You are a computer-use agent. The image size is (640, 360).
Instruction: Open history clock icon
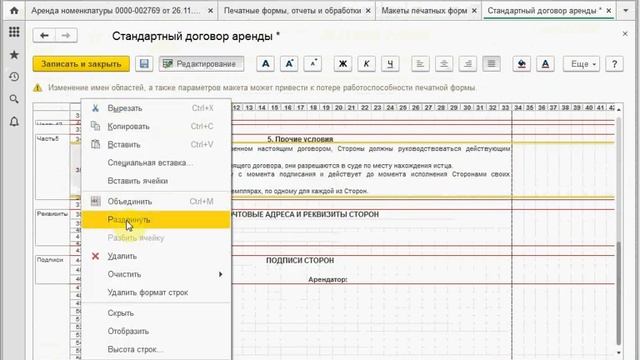pos(14,77)
